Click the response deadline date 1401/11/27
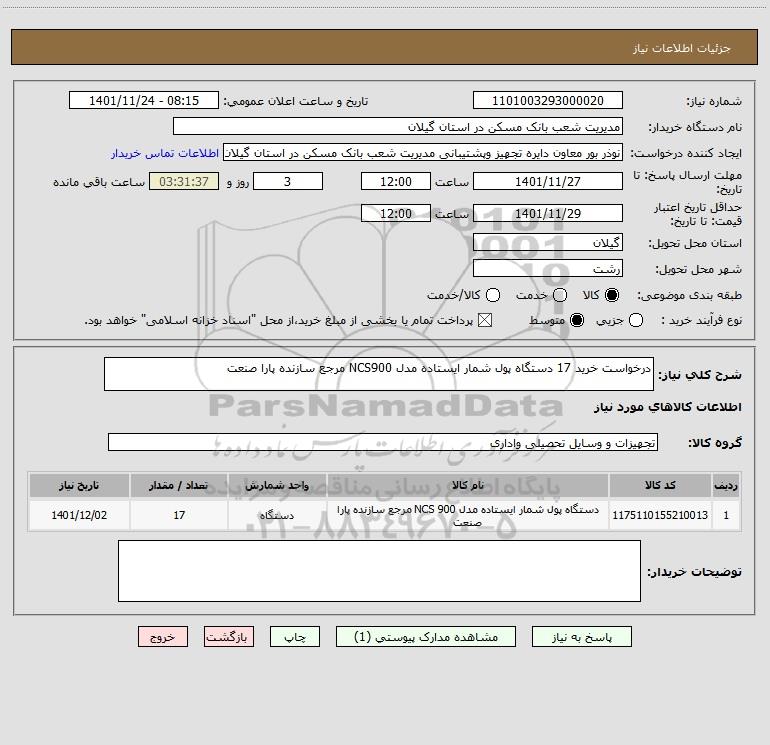770x745 pixels. click(548, 181)
